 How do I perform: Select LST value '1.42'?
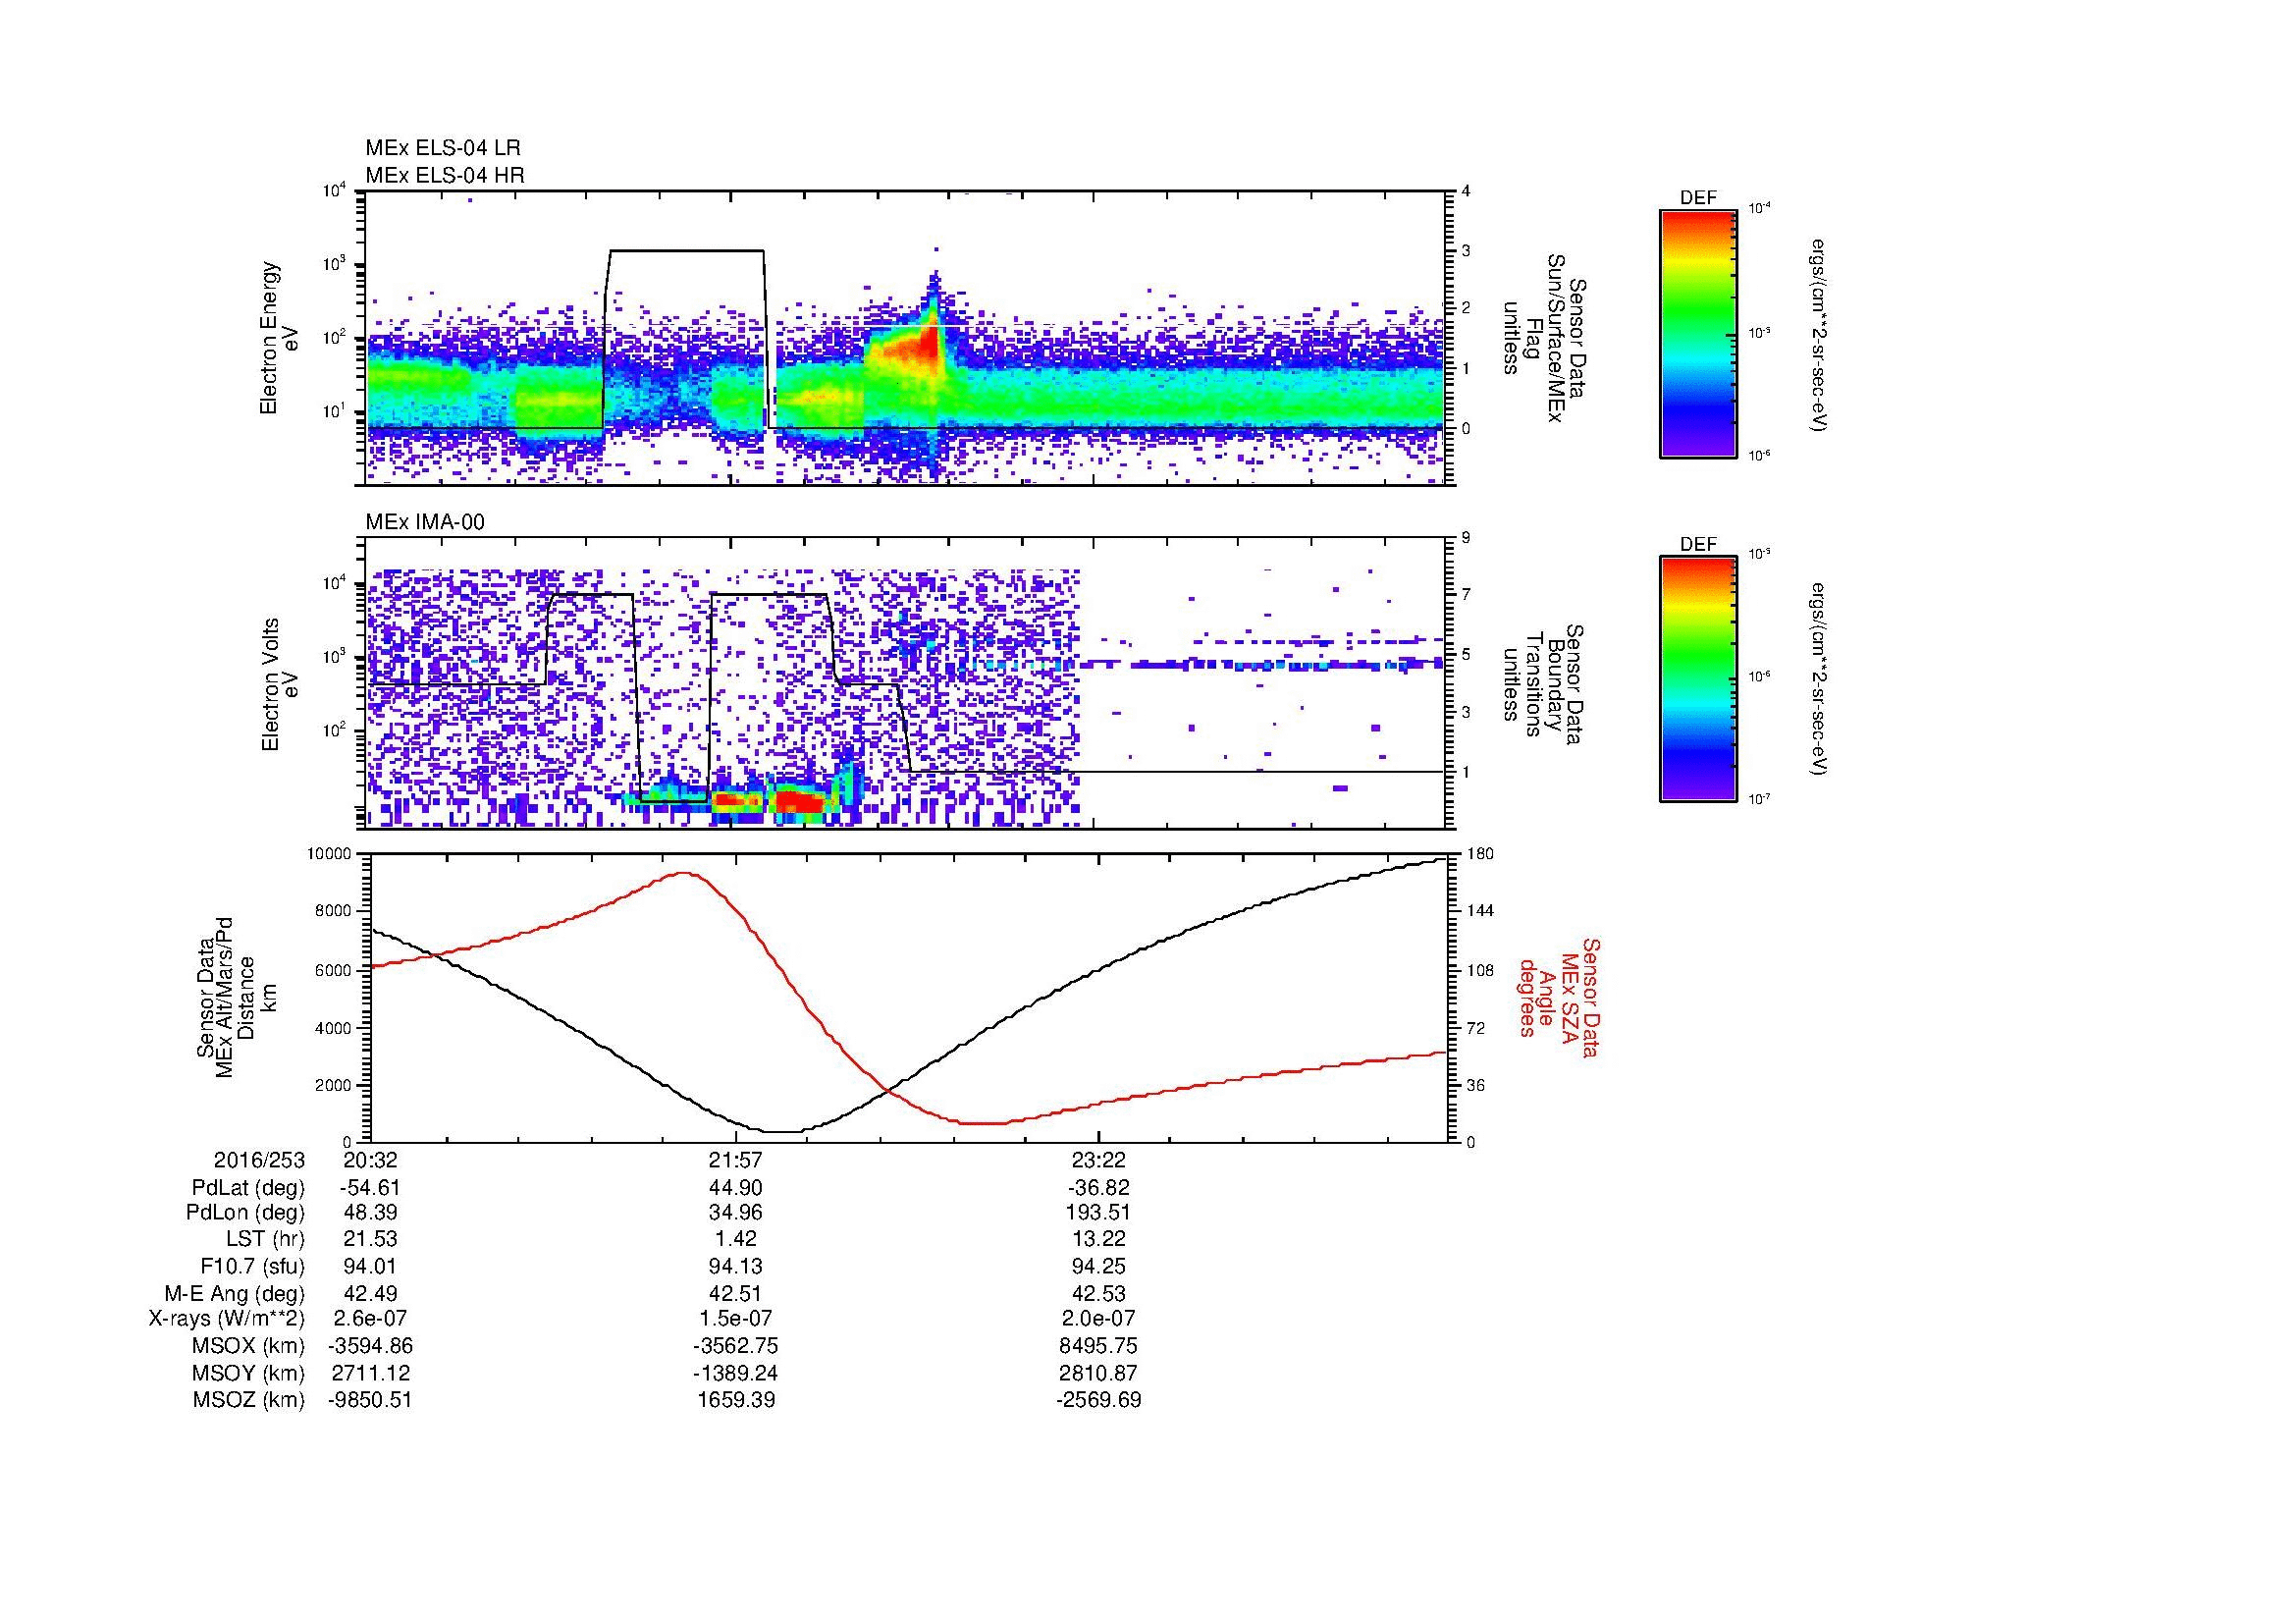pos(736,1239)
